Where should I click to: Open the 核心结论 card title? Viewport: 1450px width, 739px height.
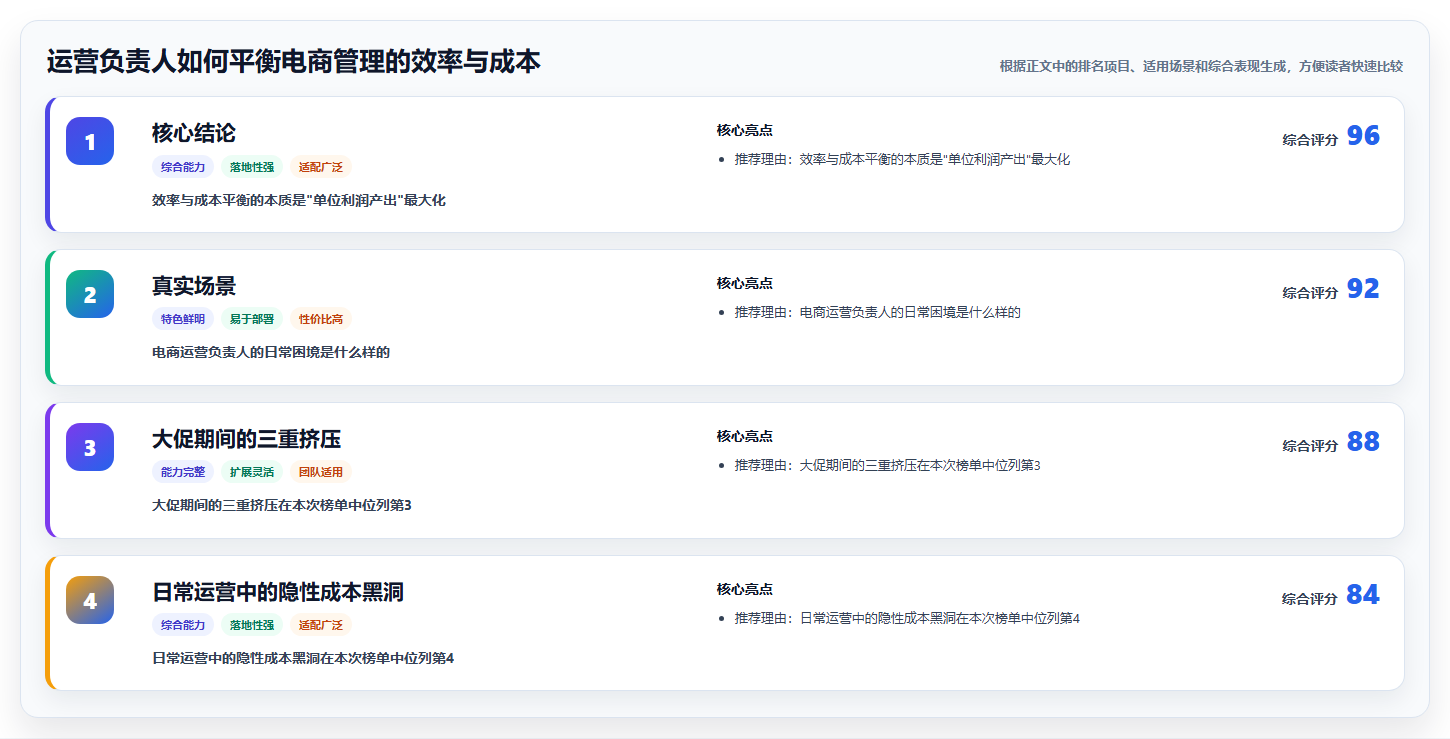[194, 133]
